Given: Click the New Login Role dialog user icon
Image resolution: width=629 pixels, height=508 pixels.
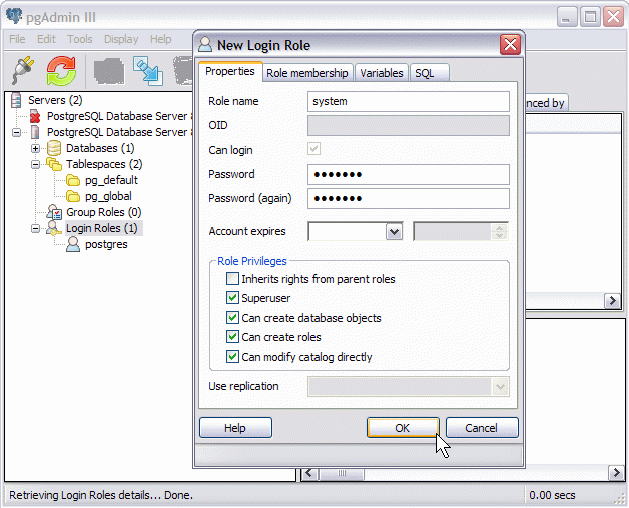Looking at the screenshot, I should pos(205,44).
